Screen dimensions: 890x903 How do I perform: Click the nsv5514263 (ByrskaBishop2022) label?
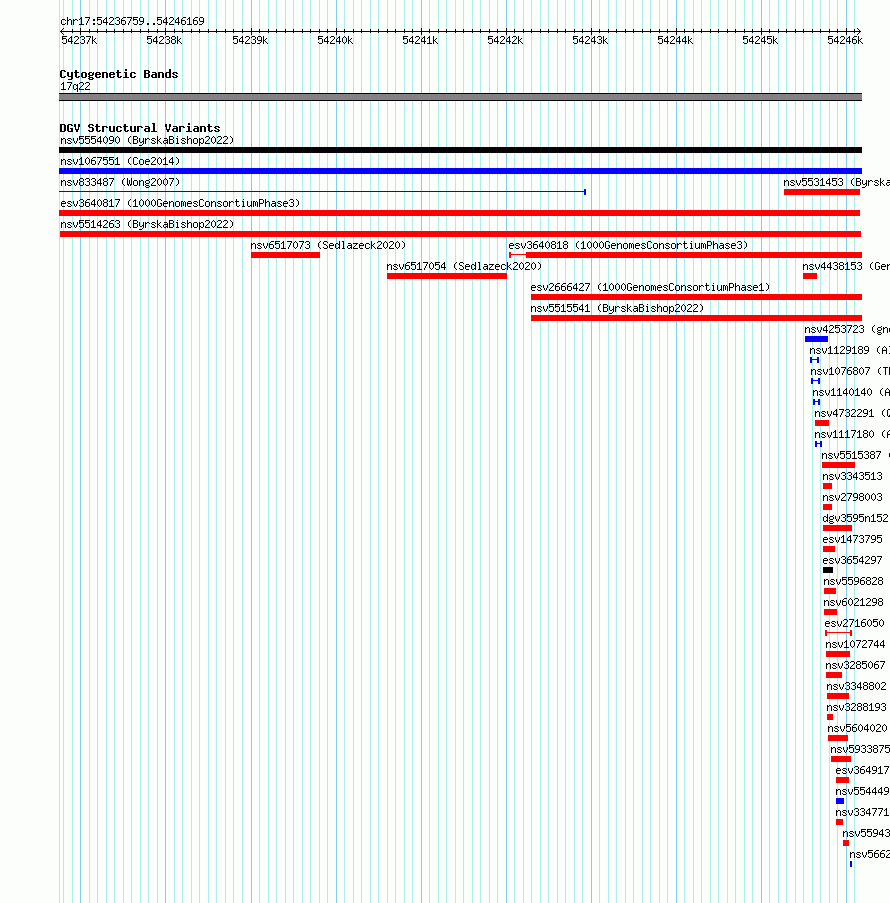click(147, 225)
